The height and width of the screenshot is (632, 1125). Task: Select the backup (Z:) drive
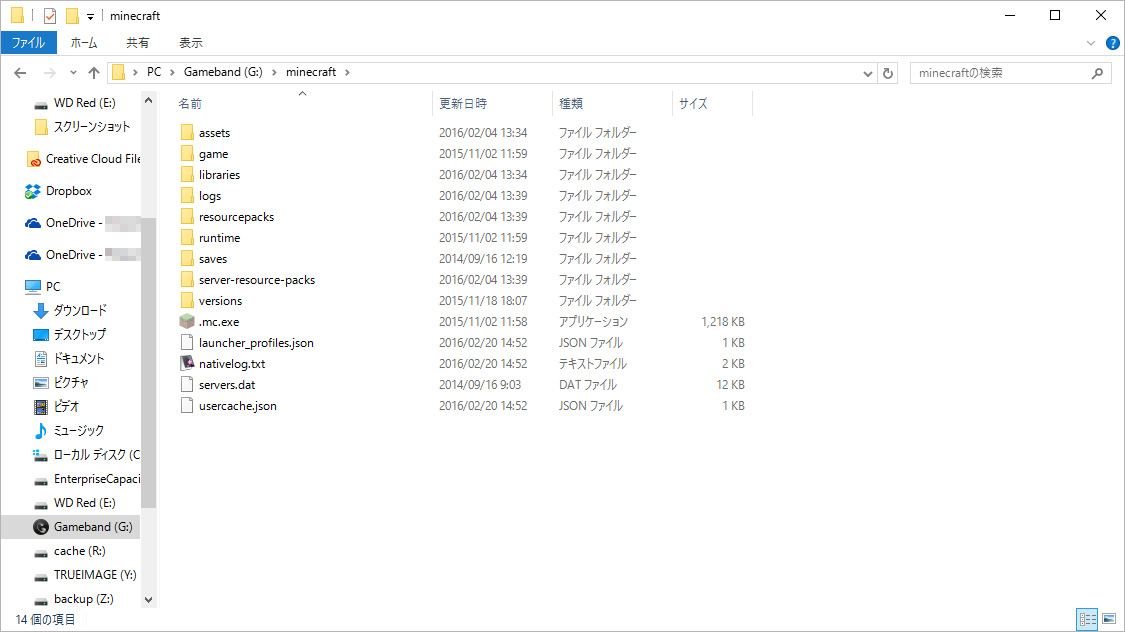[x=73, y=599]
